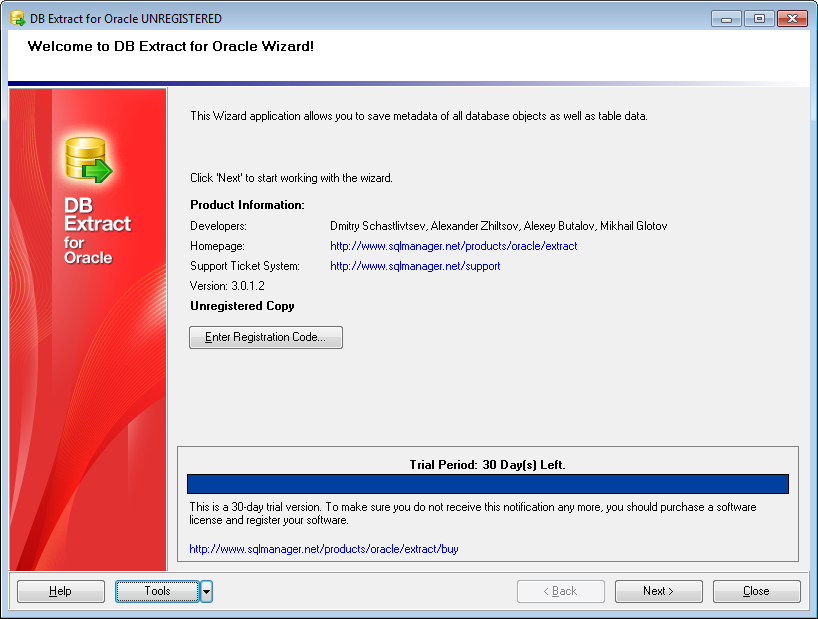Image resolution: width=818 pixels, height=619 pixels.
Task: Click the 'Unregistered Copy' label
Action: (242, 306)
